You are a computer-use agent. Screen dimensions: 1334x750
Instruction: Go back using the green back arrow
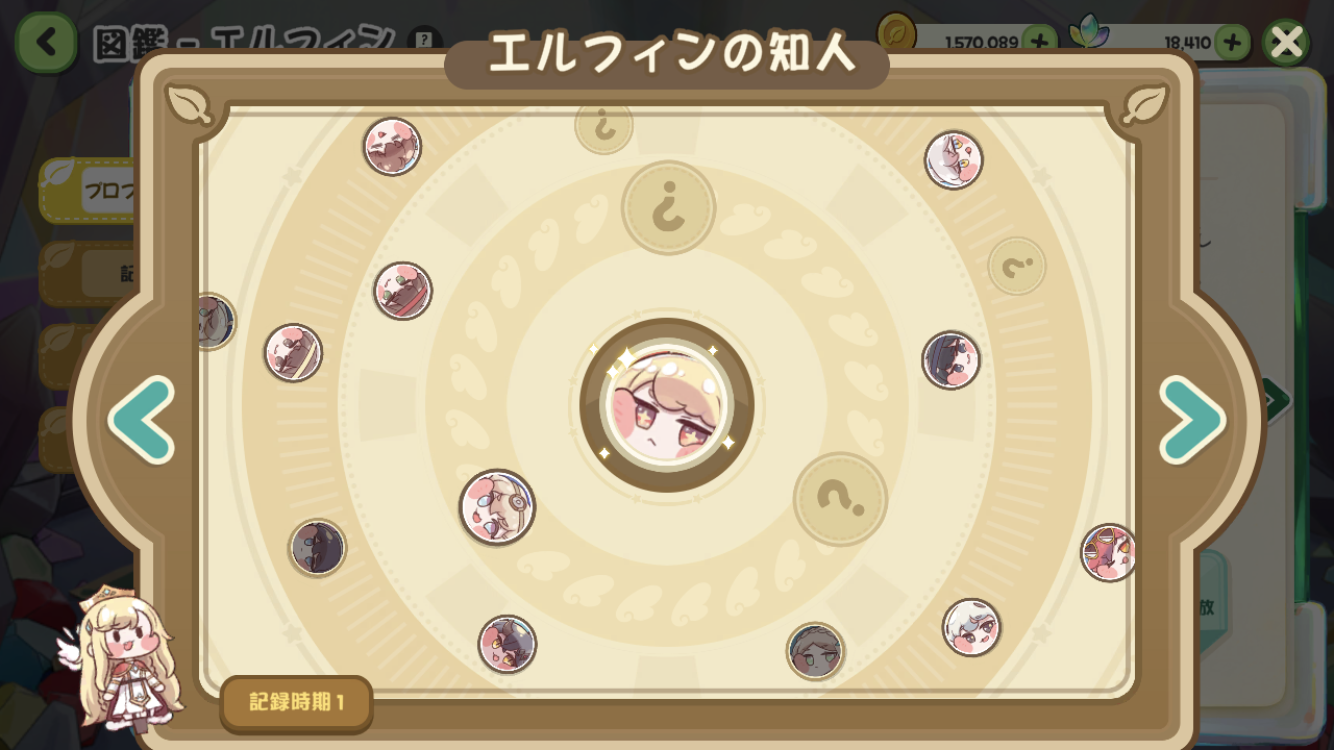45,43
